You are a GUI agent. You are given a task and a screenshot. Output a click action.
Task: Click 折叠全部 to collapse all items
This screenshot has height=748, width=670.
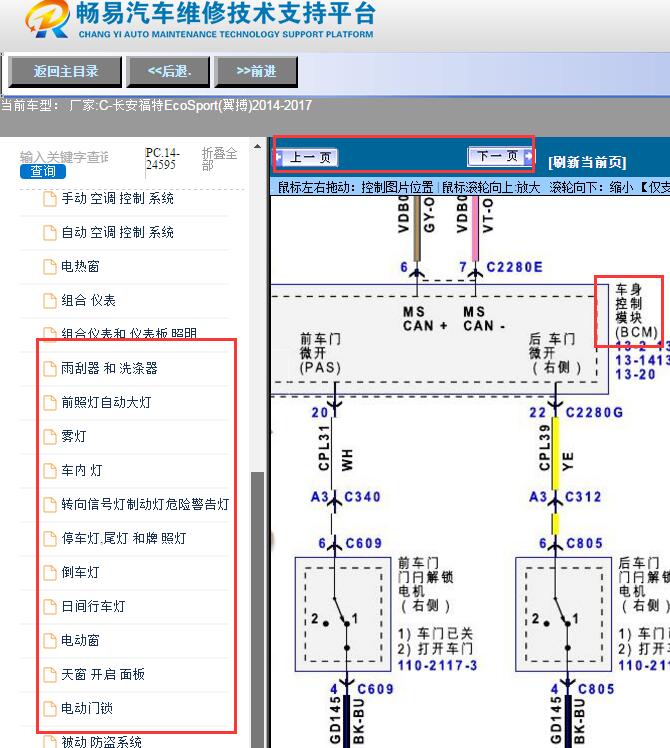(219, 159)
